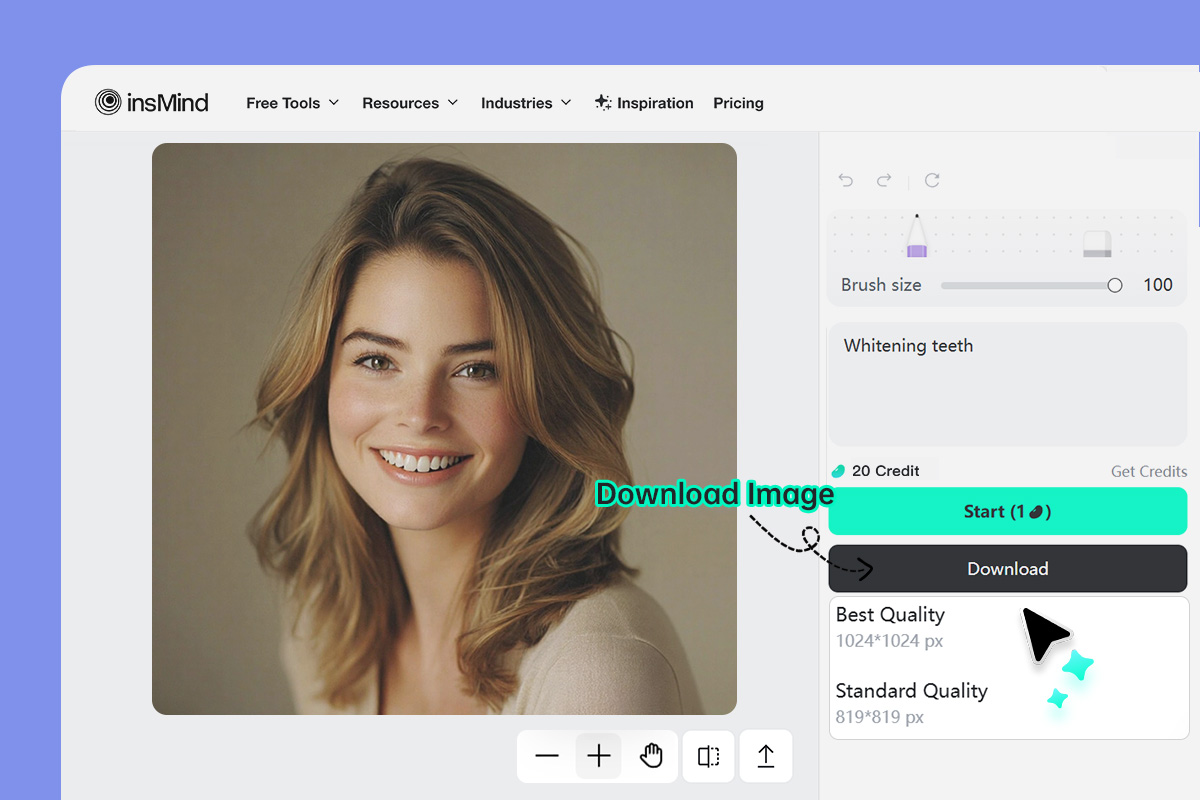Choose Best Quality download option
The height and width of the screenshot is (800, 1200).
[x=890, y=626]
